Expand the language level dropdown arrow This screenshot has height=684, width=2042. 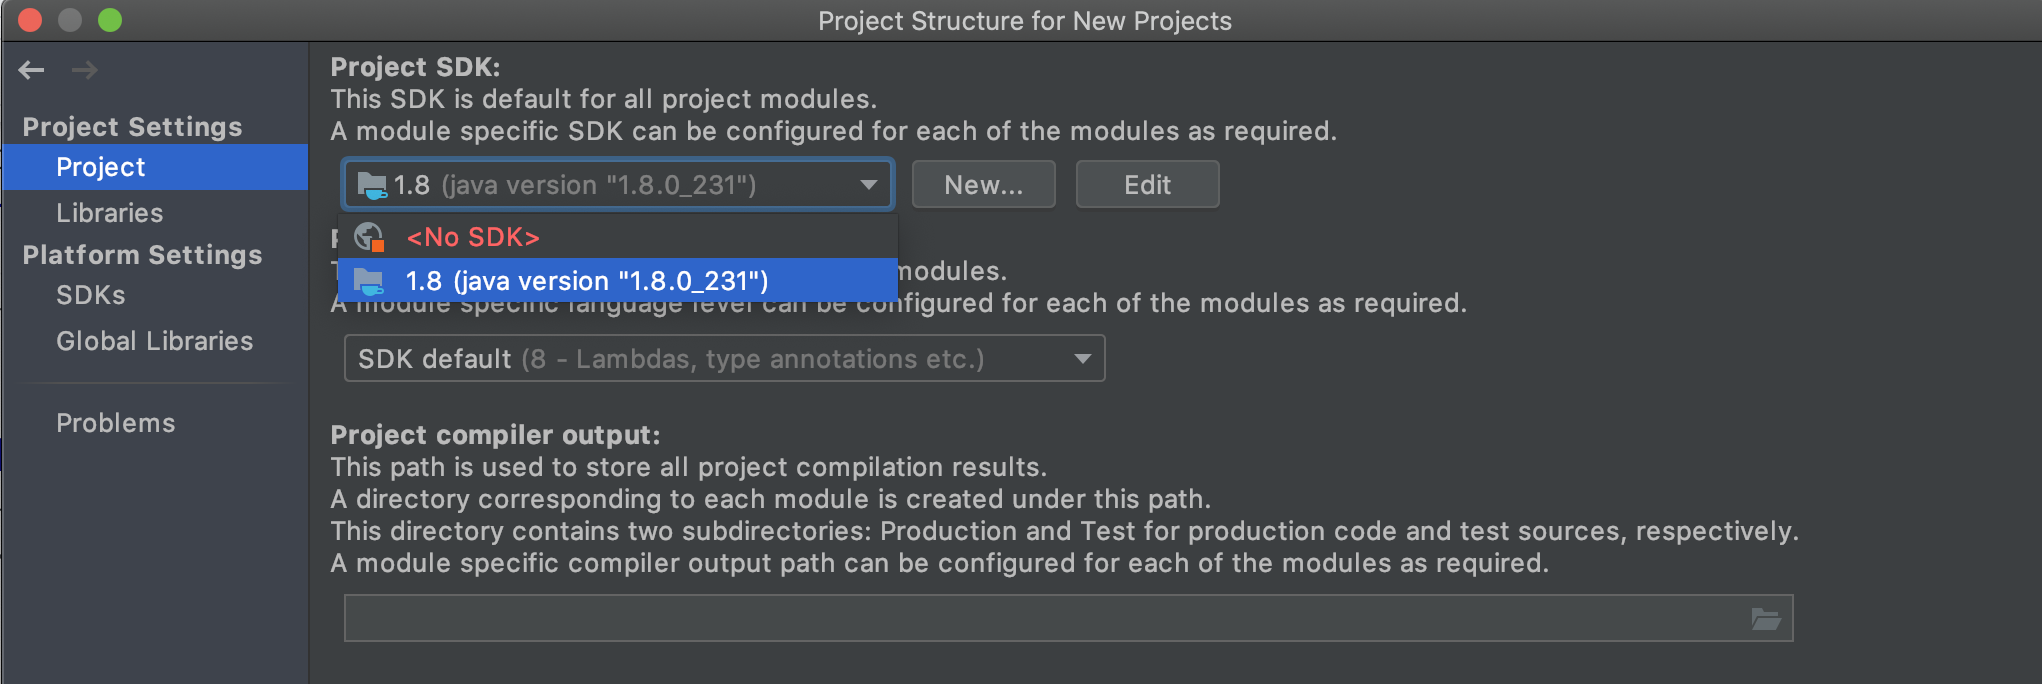pos(1082,359)
